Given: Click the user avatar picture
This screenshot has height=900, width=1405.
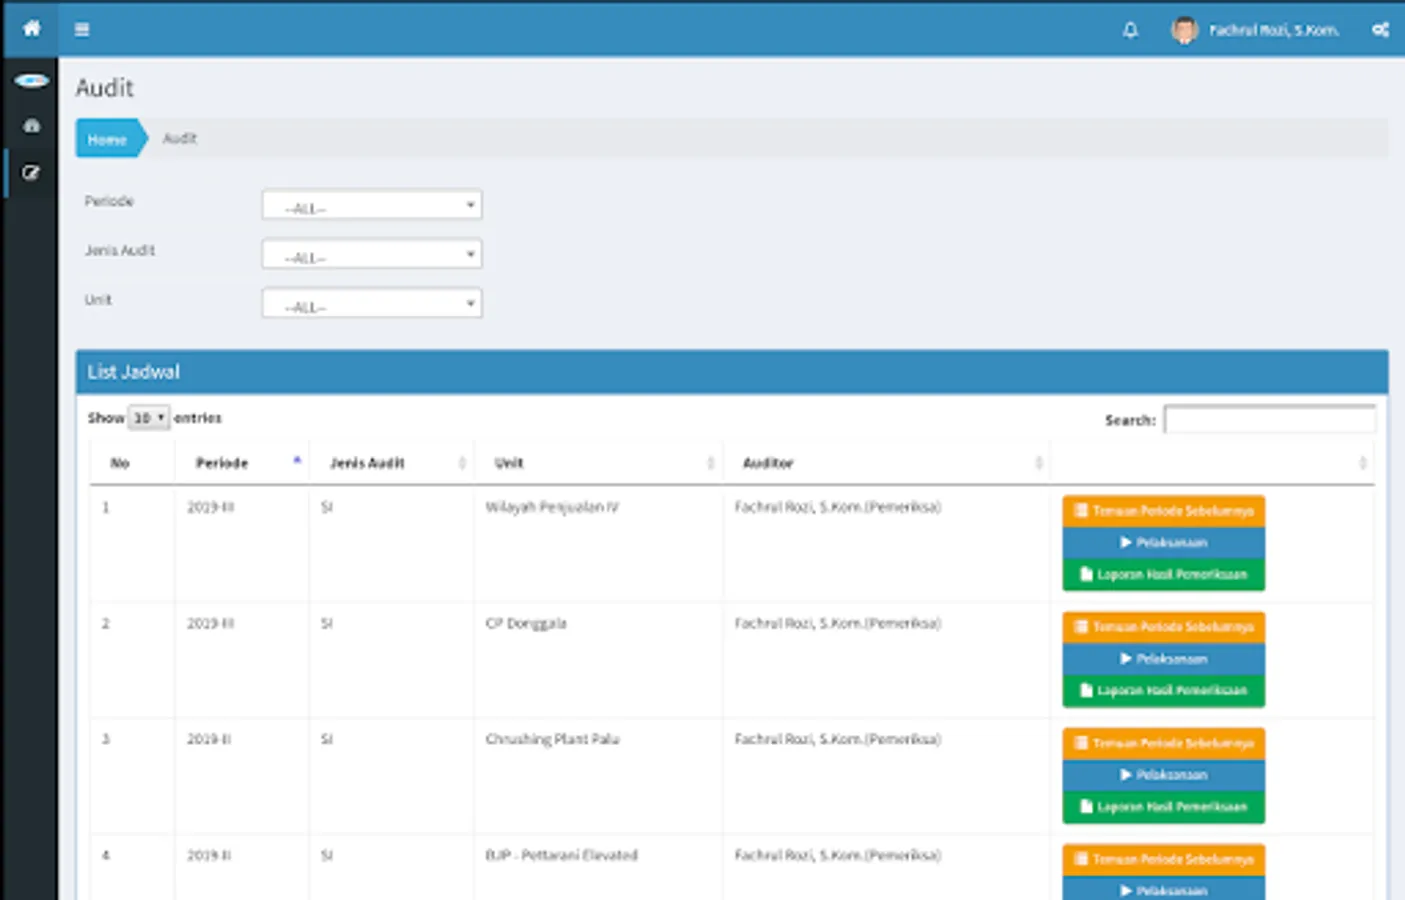Looking at the screenshot, I should (x=1184, y=30).
